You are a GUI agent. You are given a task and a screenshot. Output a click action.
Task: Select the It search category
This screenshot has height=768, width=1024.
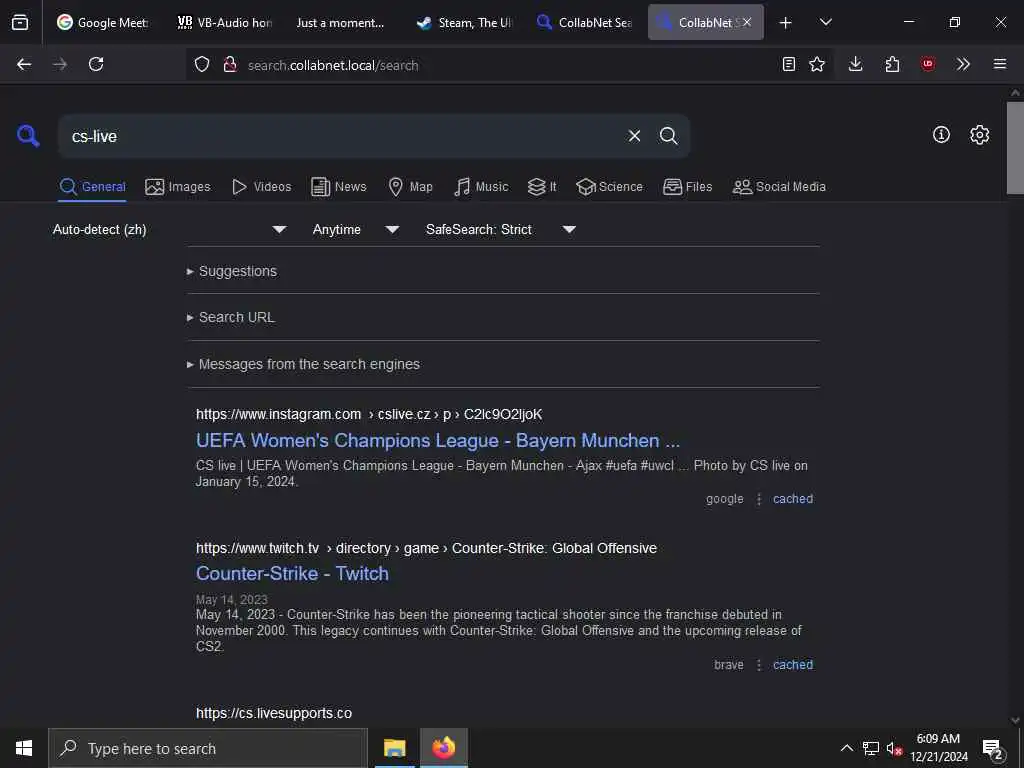coord(542,187)
